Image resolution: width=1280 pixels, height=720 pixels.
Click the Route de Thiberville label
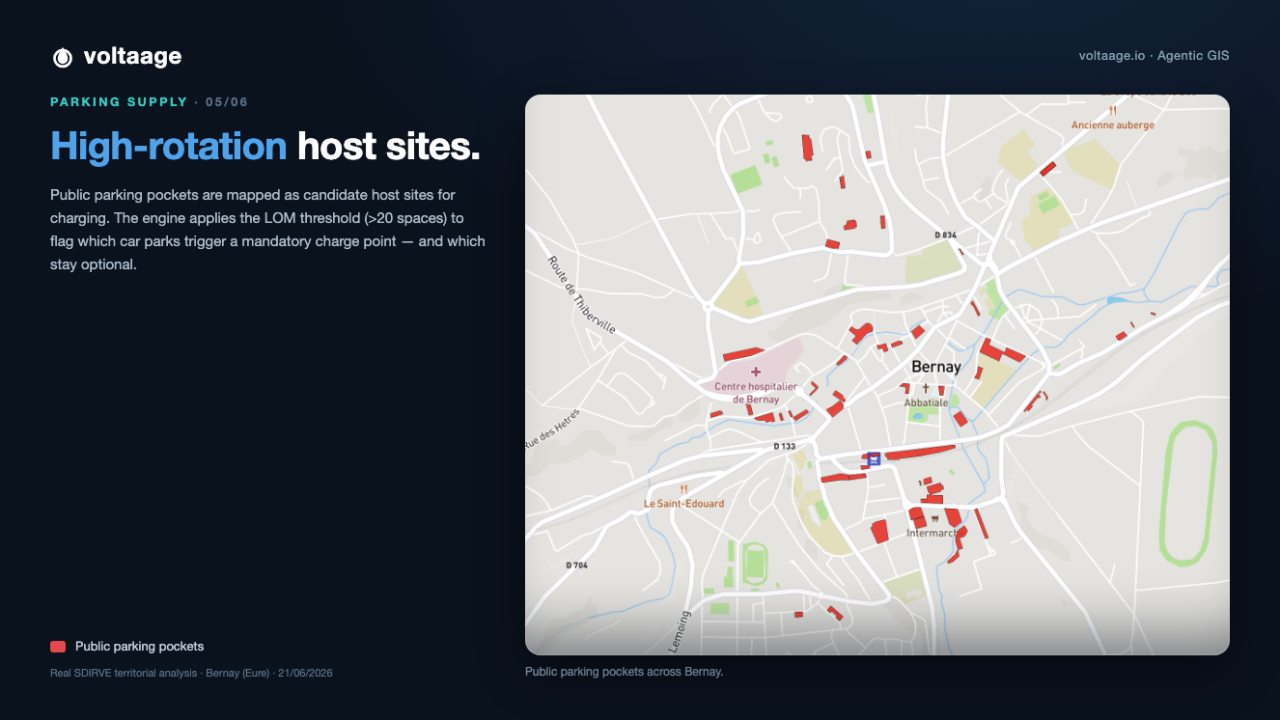click(582, 296)
